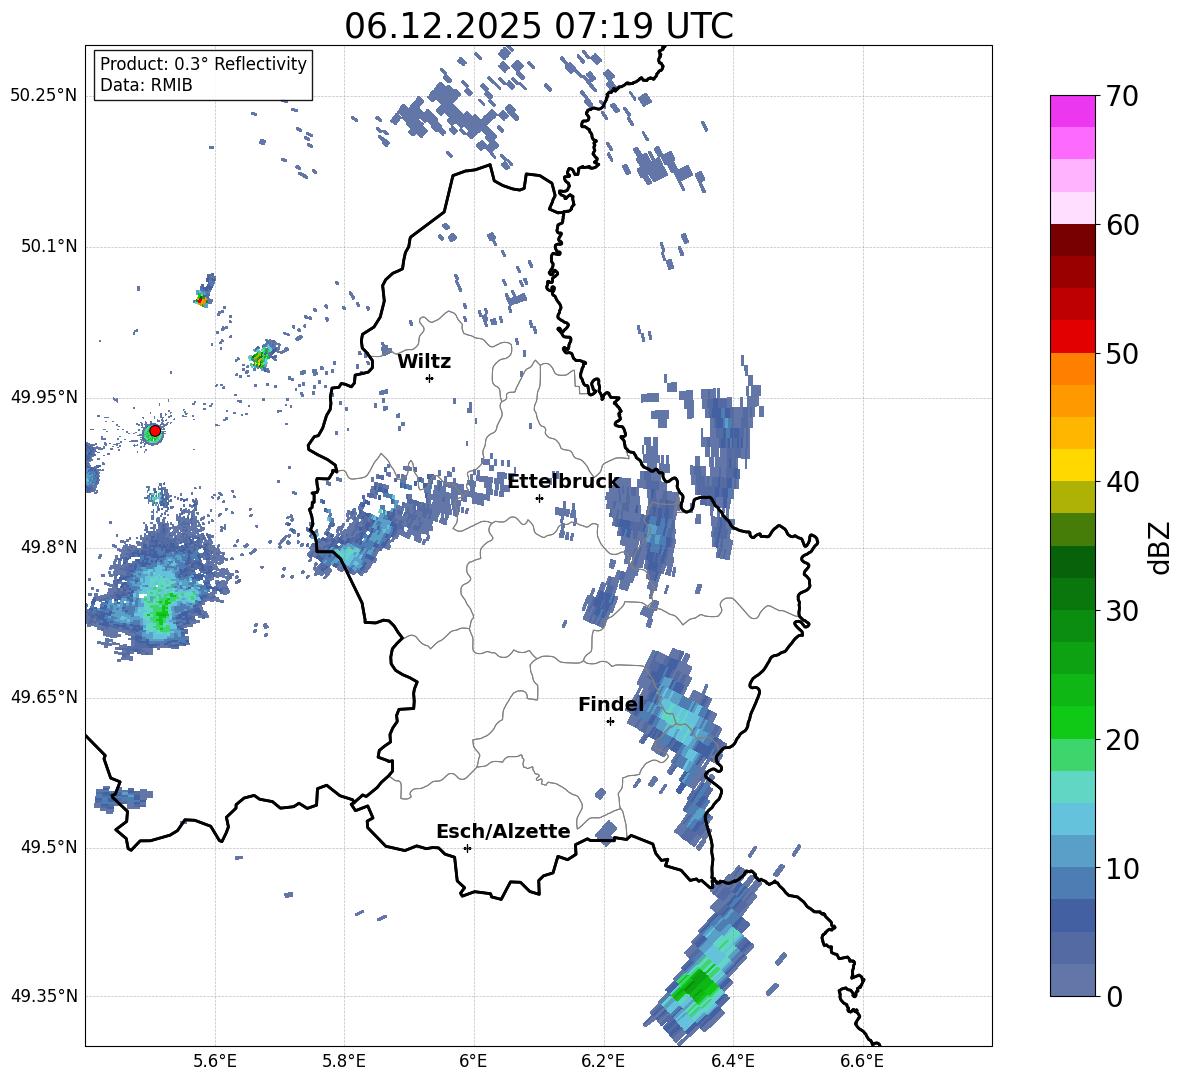Click the 5.8°E longitude label
This screenshot has height=1081, width=1184.
[344, 1061]
